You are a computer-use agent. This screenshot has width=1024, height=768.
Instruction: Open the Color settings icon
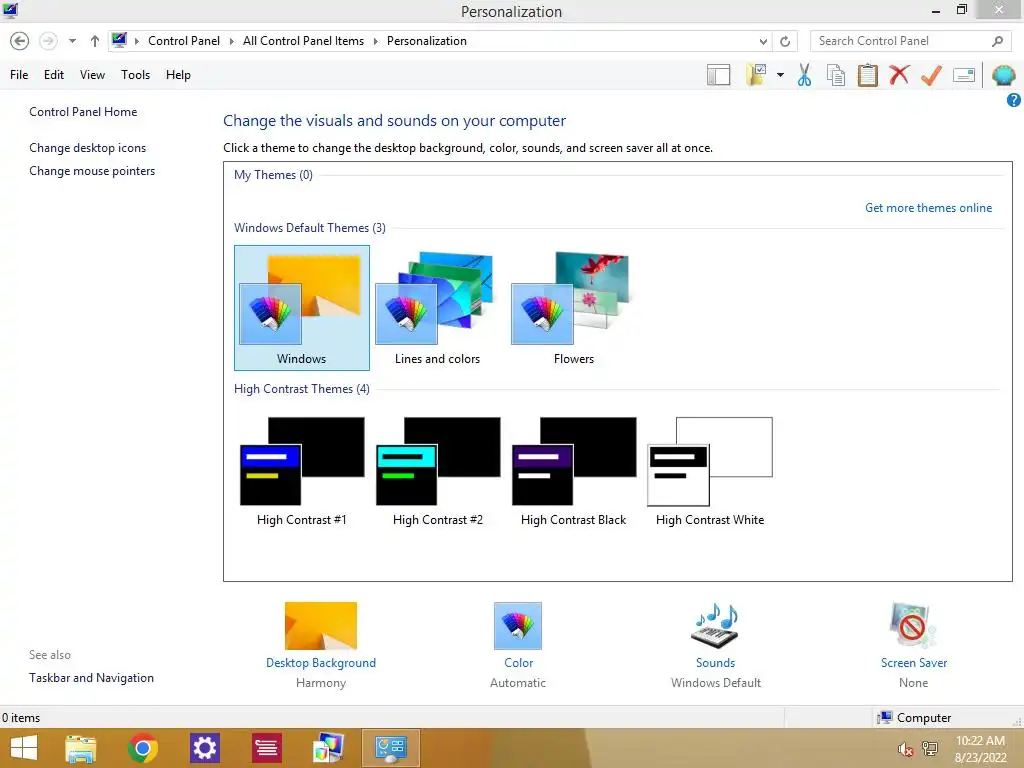click(x=518, y=626)
